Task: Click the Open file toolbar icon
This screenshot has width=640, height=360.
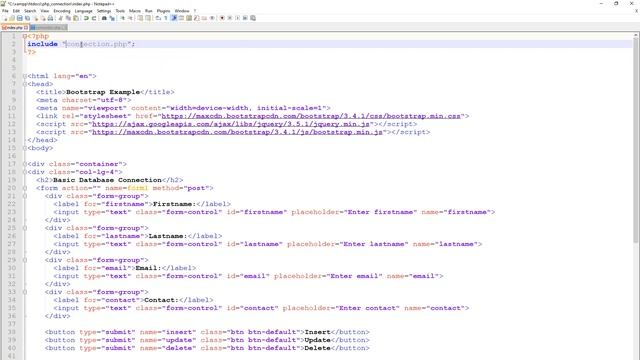Action: [x=12, y=18]
